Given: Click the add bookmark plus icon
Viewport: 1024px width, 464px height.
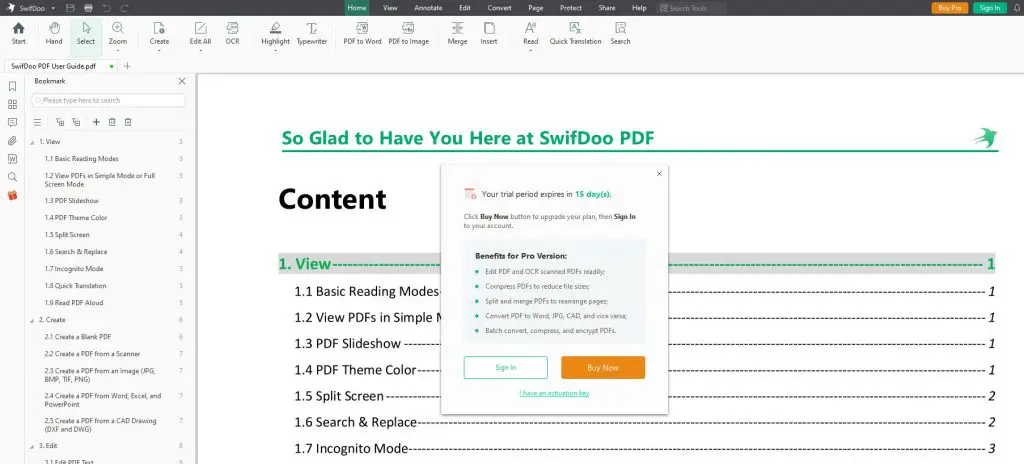Looking at the screenshot, I should click(96, 122).
